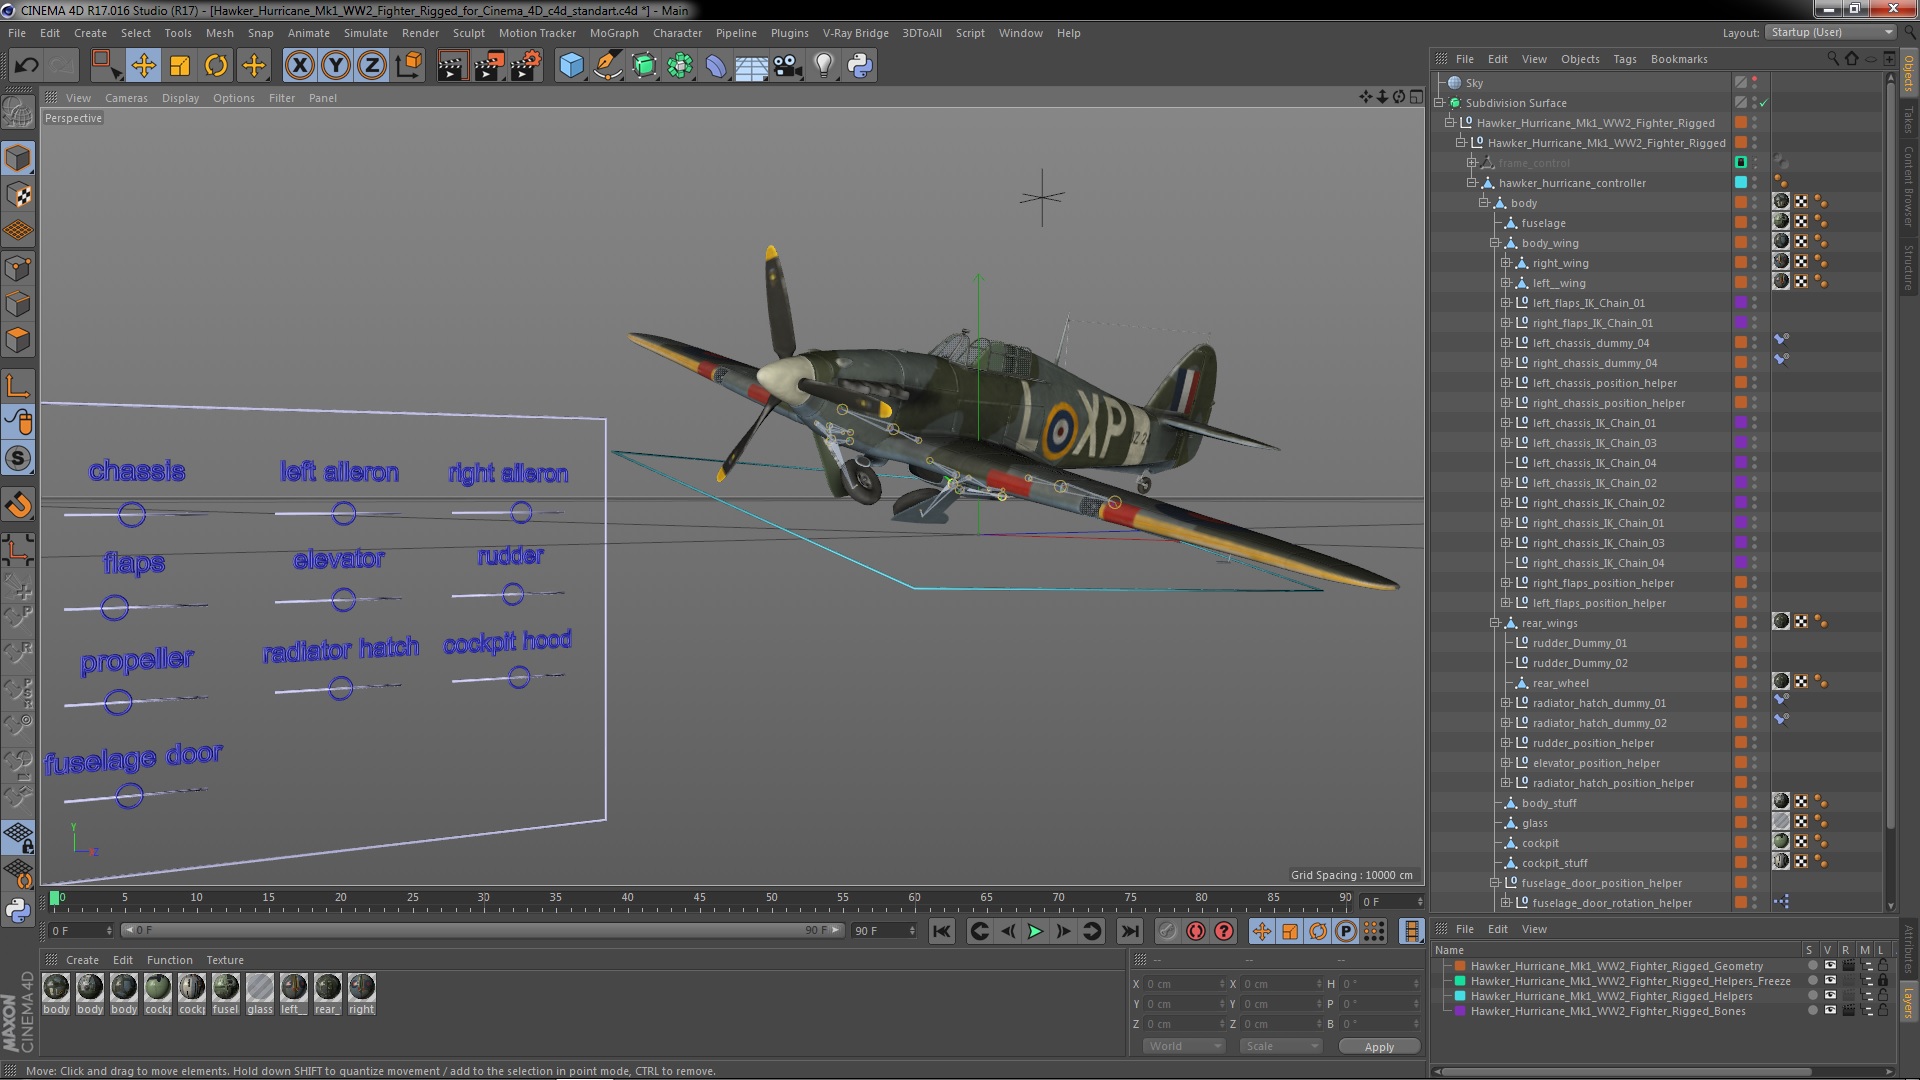Click the Apply button

tap(1379, 1047)
